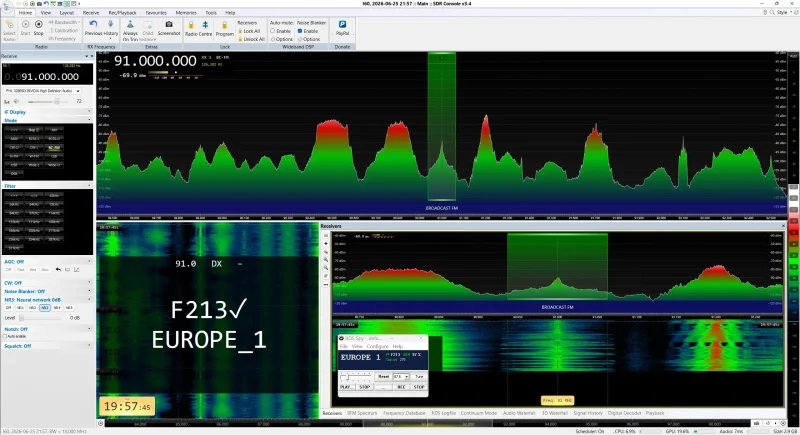Click the top menu icon in Receivers toolbar

coord(326,236)
